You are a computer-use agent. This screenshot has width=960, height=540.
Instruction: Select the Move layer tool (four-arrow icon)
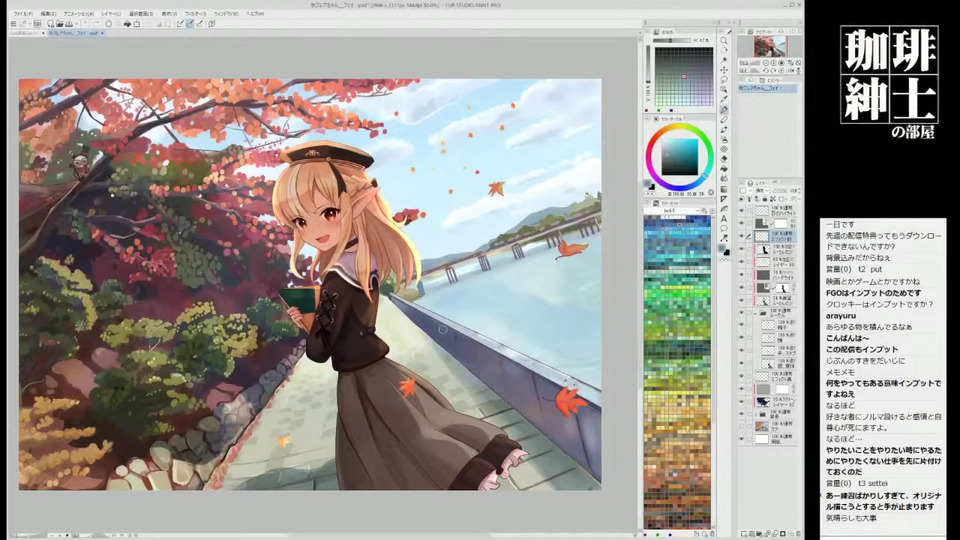click(724, 70)
